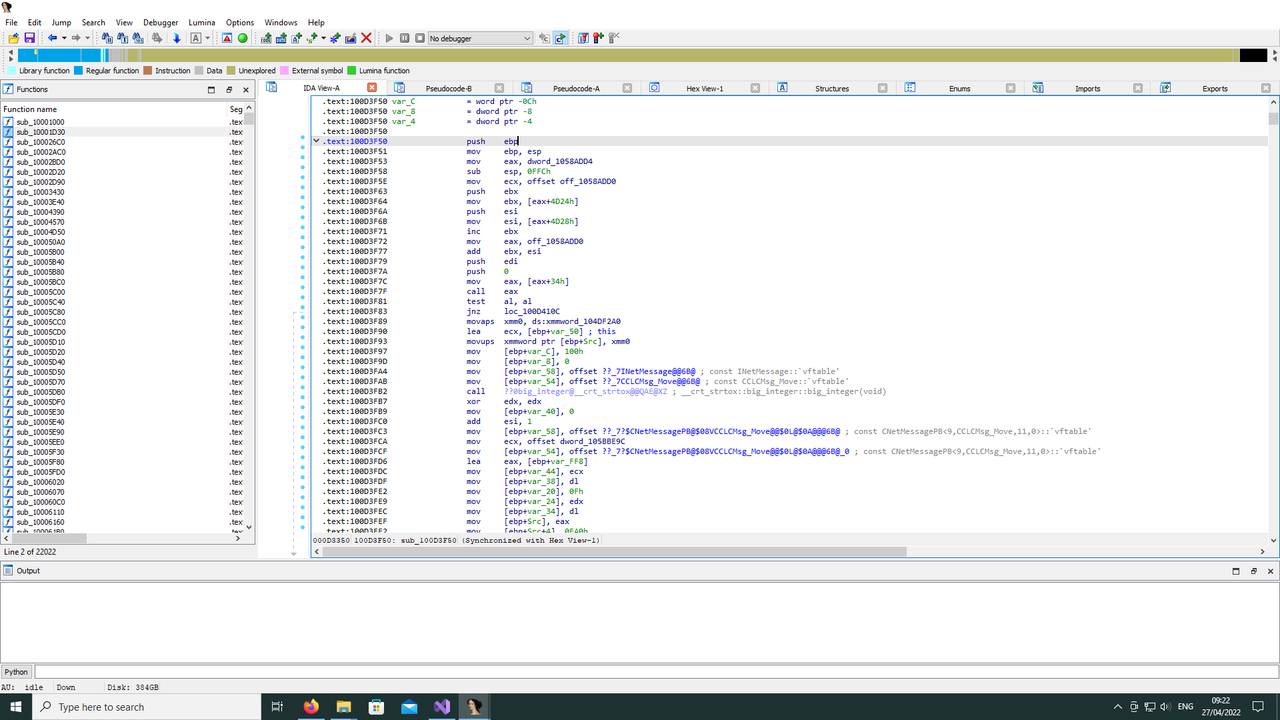Open the Options menu
The width and height of the screenshot is (1280, 720).
click(240, 22)
